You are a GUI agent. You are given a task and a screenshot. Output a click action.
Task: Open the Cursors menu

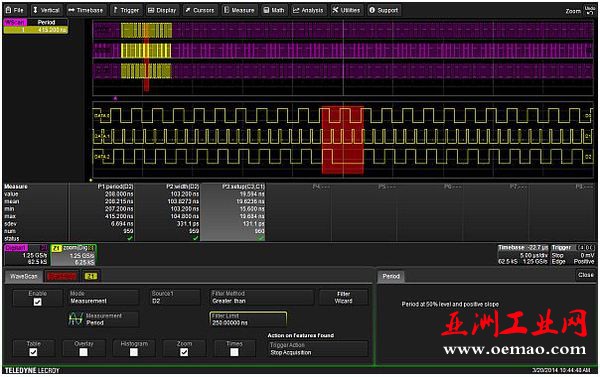pos(200,10)
